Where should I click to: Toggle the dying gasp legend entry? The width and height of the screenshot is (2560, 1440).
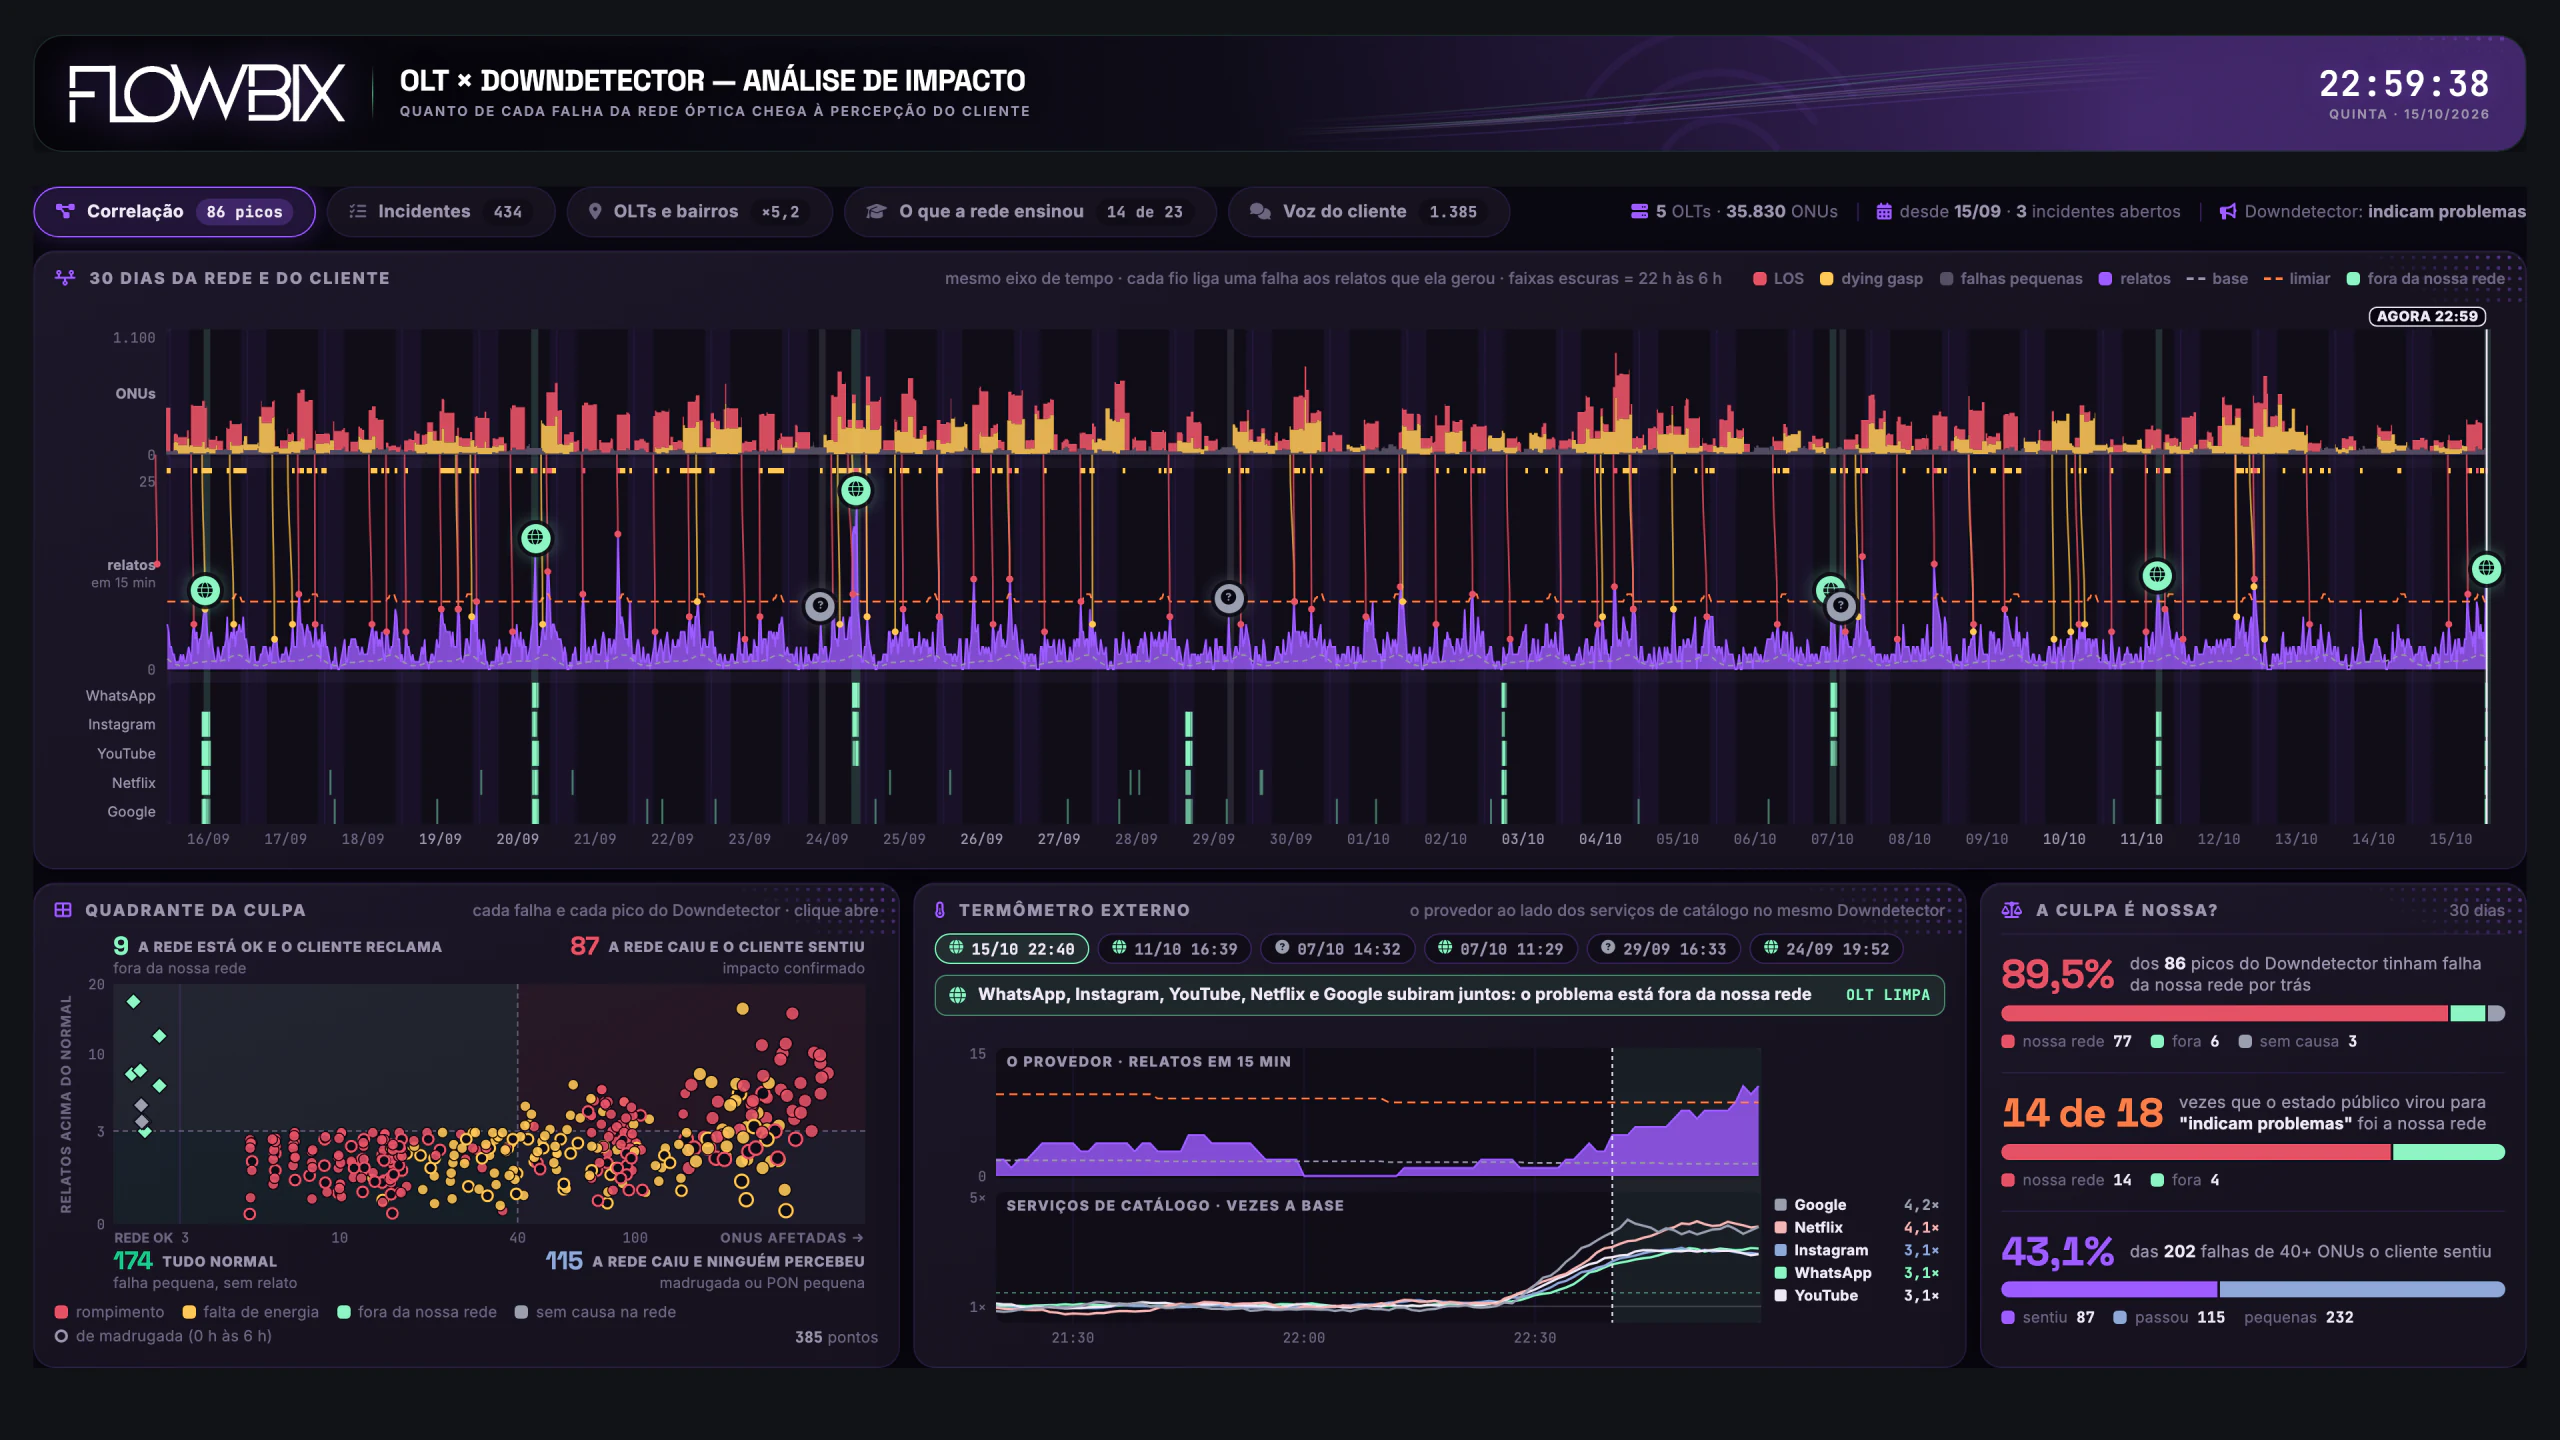tap(1871, 279)
